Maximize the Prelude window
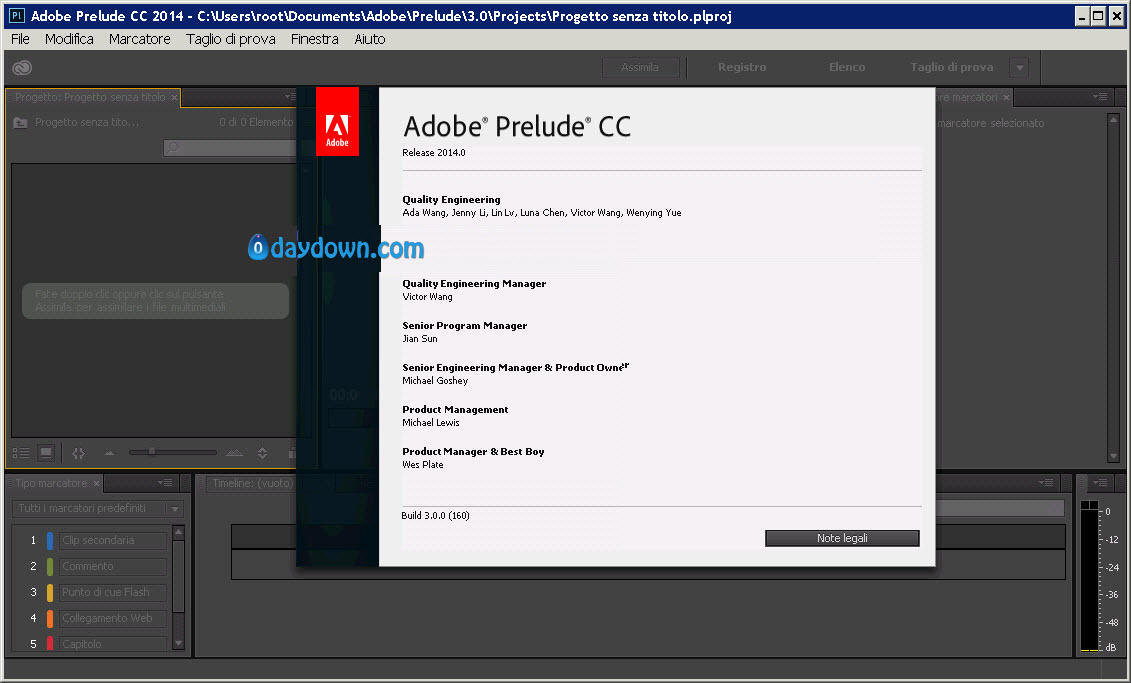This screenshot has width=1131, height=683. [x=1098, y=16]
